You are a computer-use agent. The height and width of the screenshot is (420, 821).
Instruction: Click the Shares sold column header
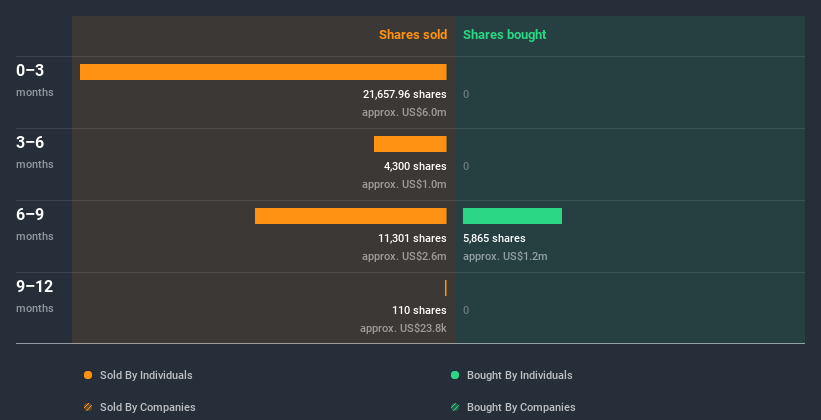click(413, 35)
